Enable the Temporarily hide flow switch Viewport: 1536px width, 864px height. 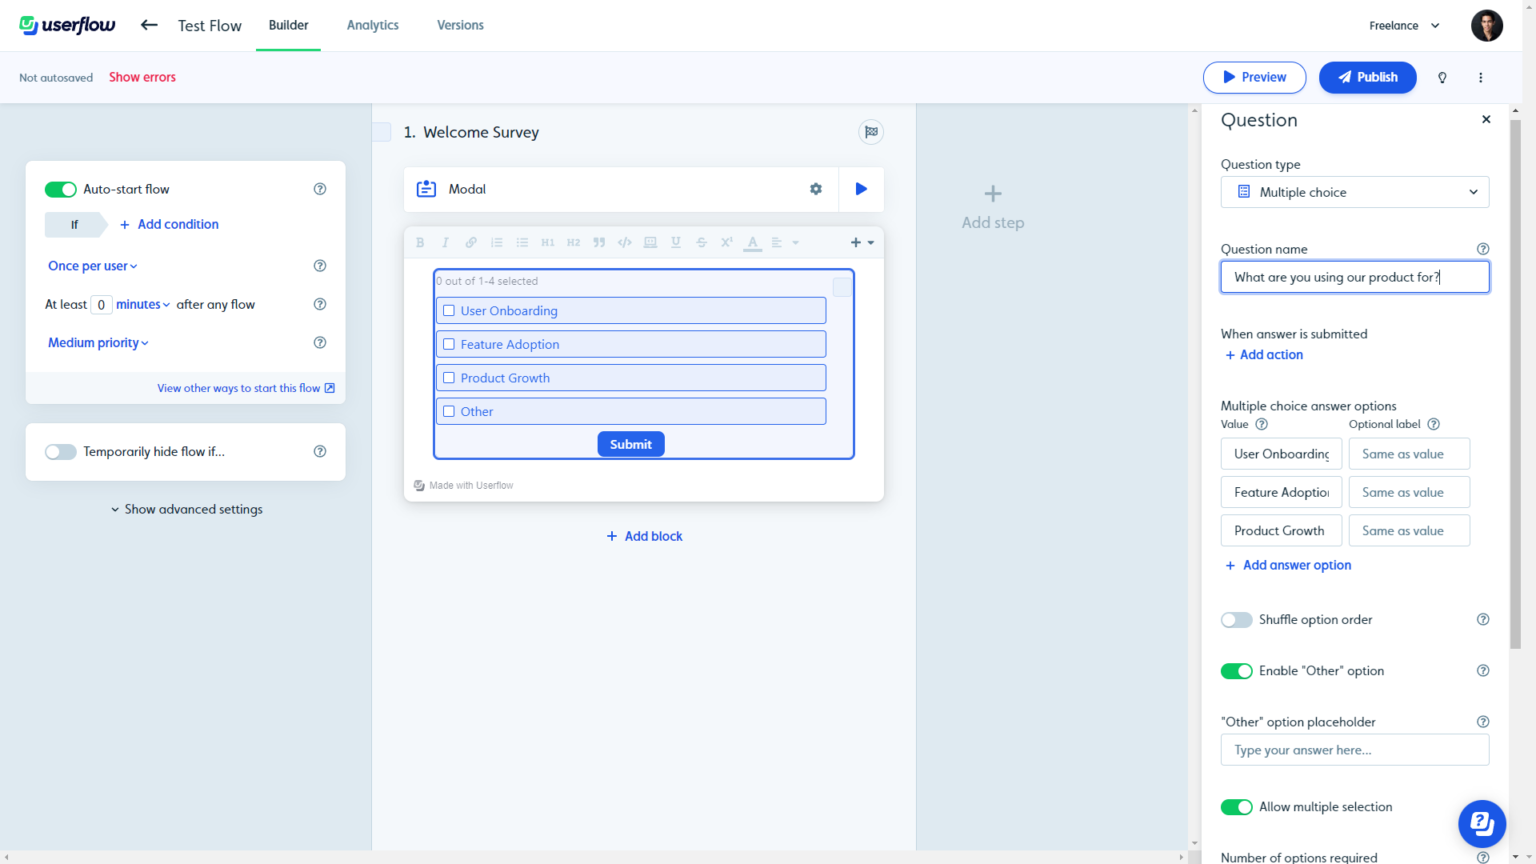point(60,451)
